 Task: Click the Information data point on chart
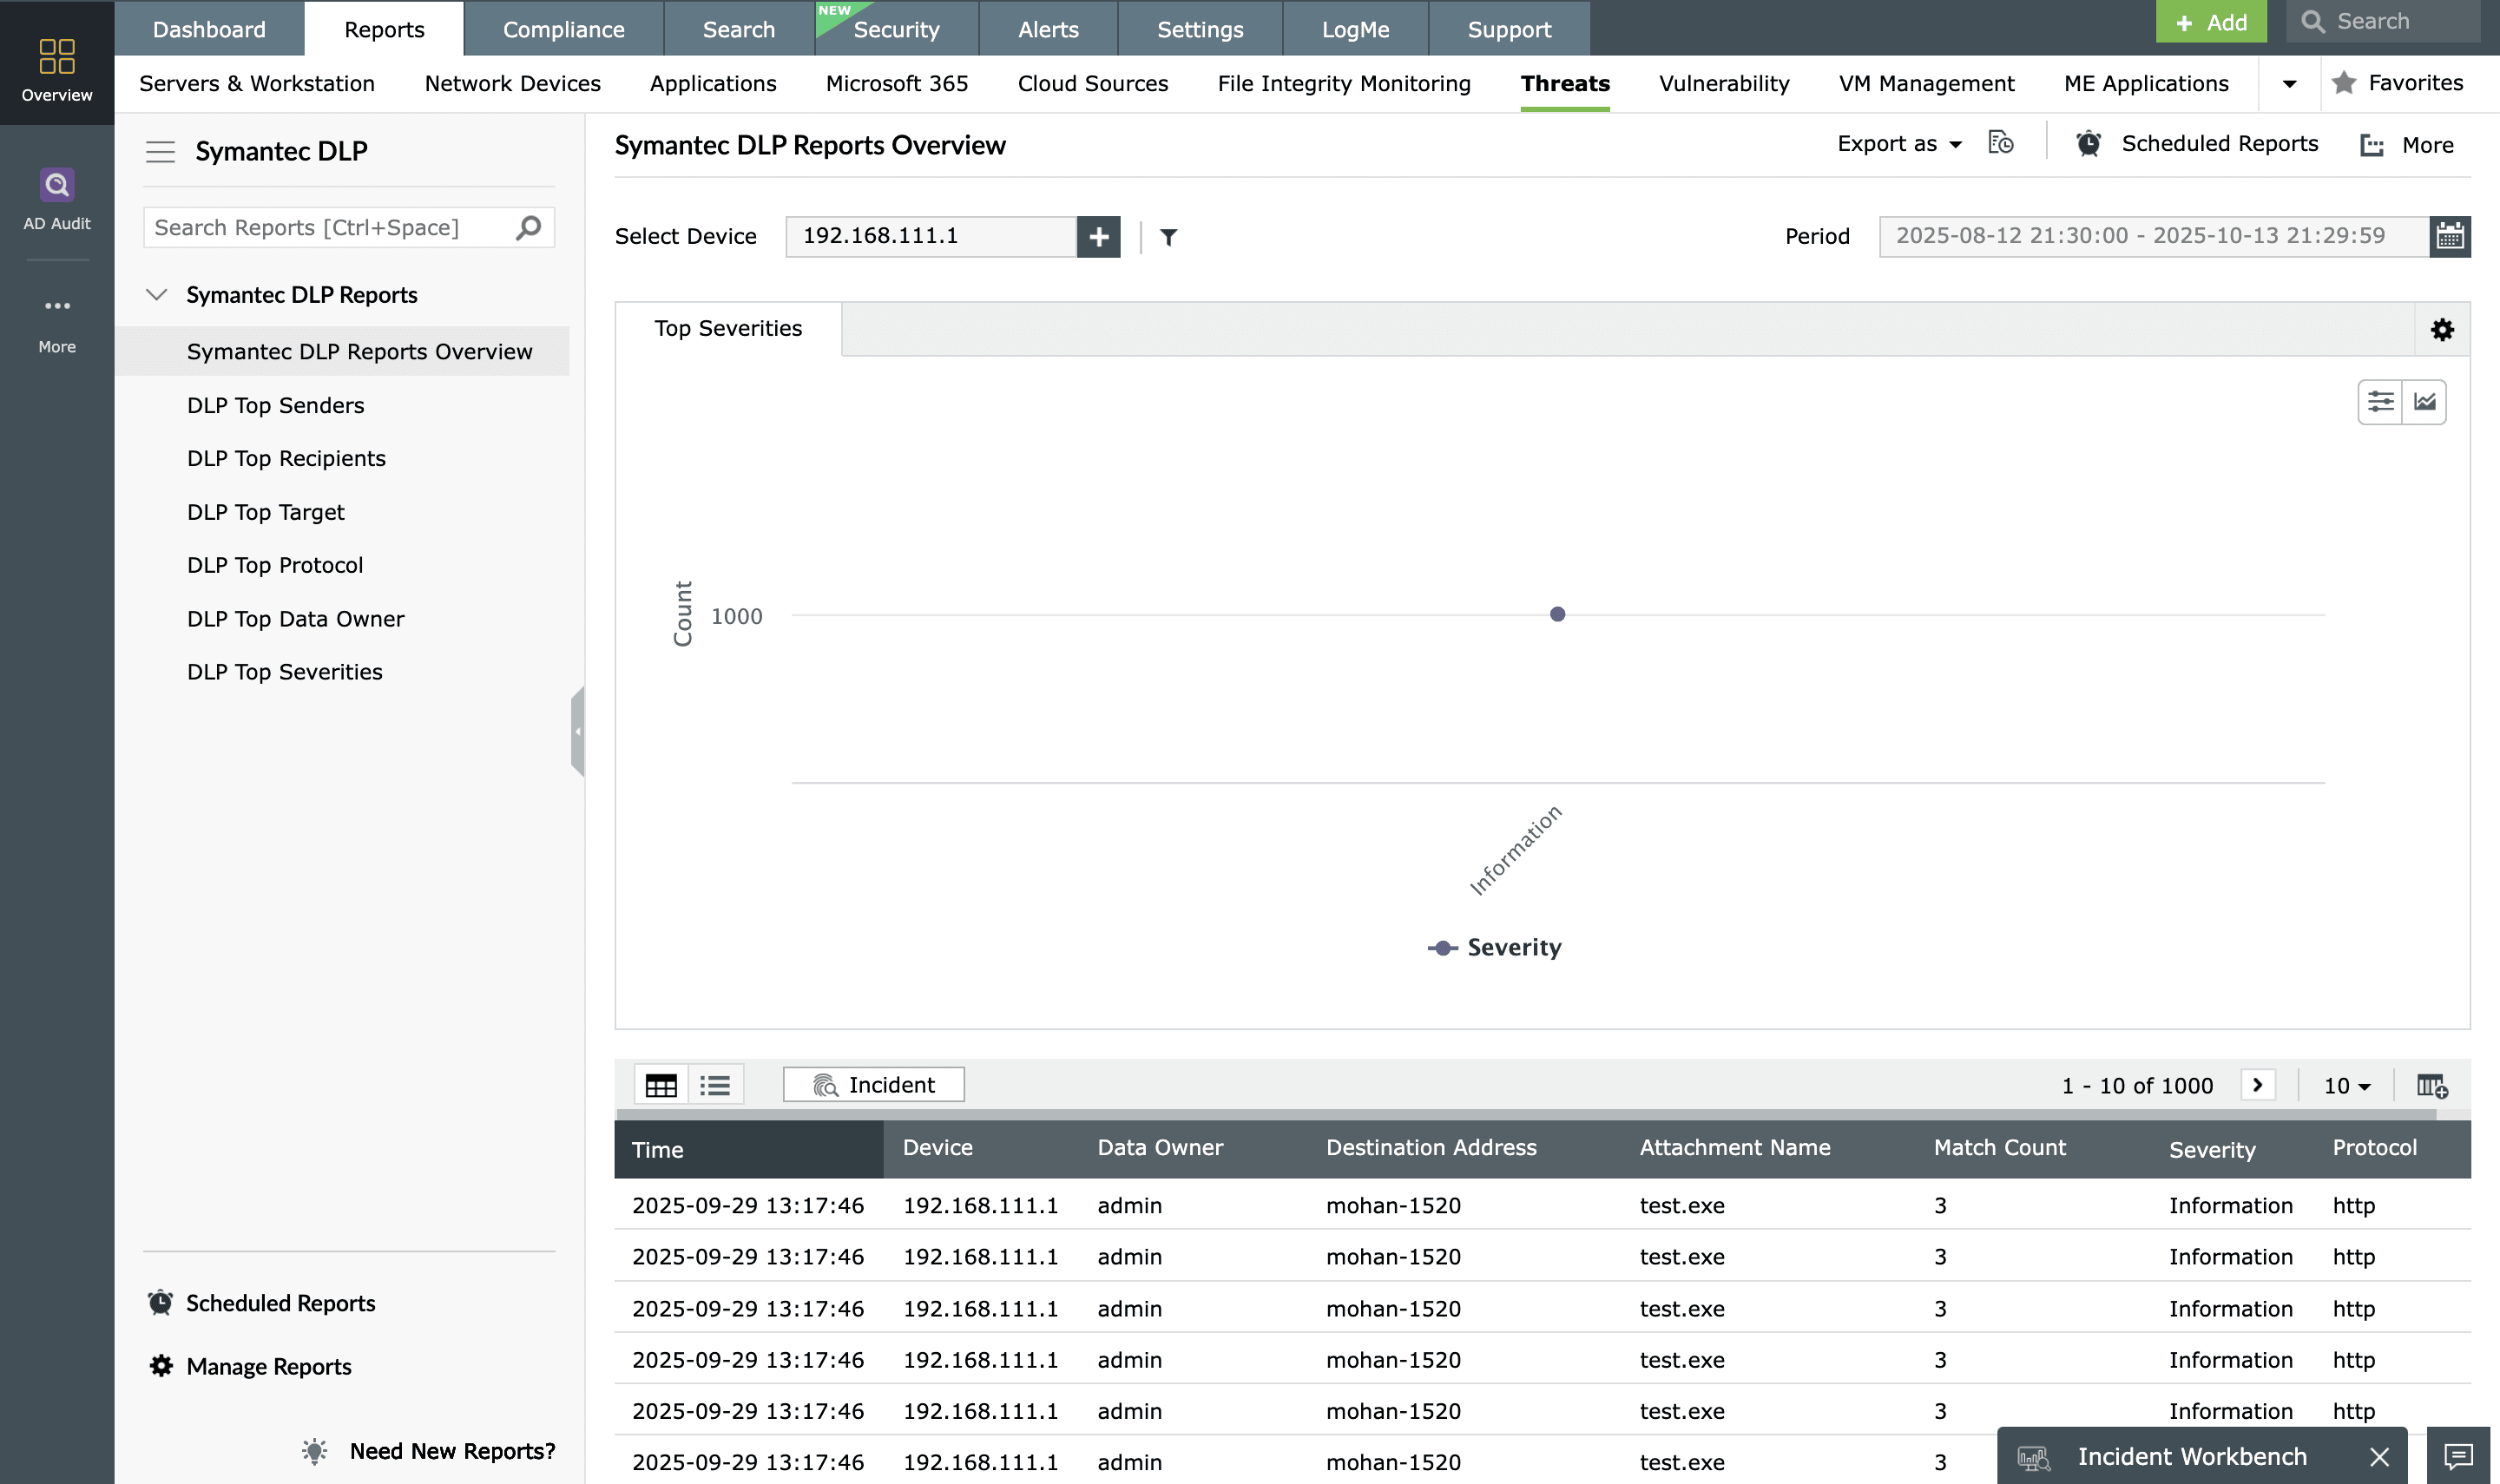coord(1557,614)
